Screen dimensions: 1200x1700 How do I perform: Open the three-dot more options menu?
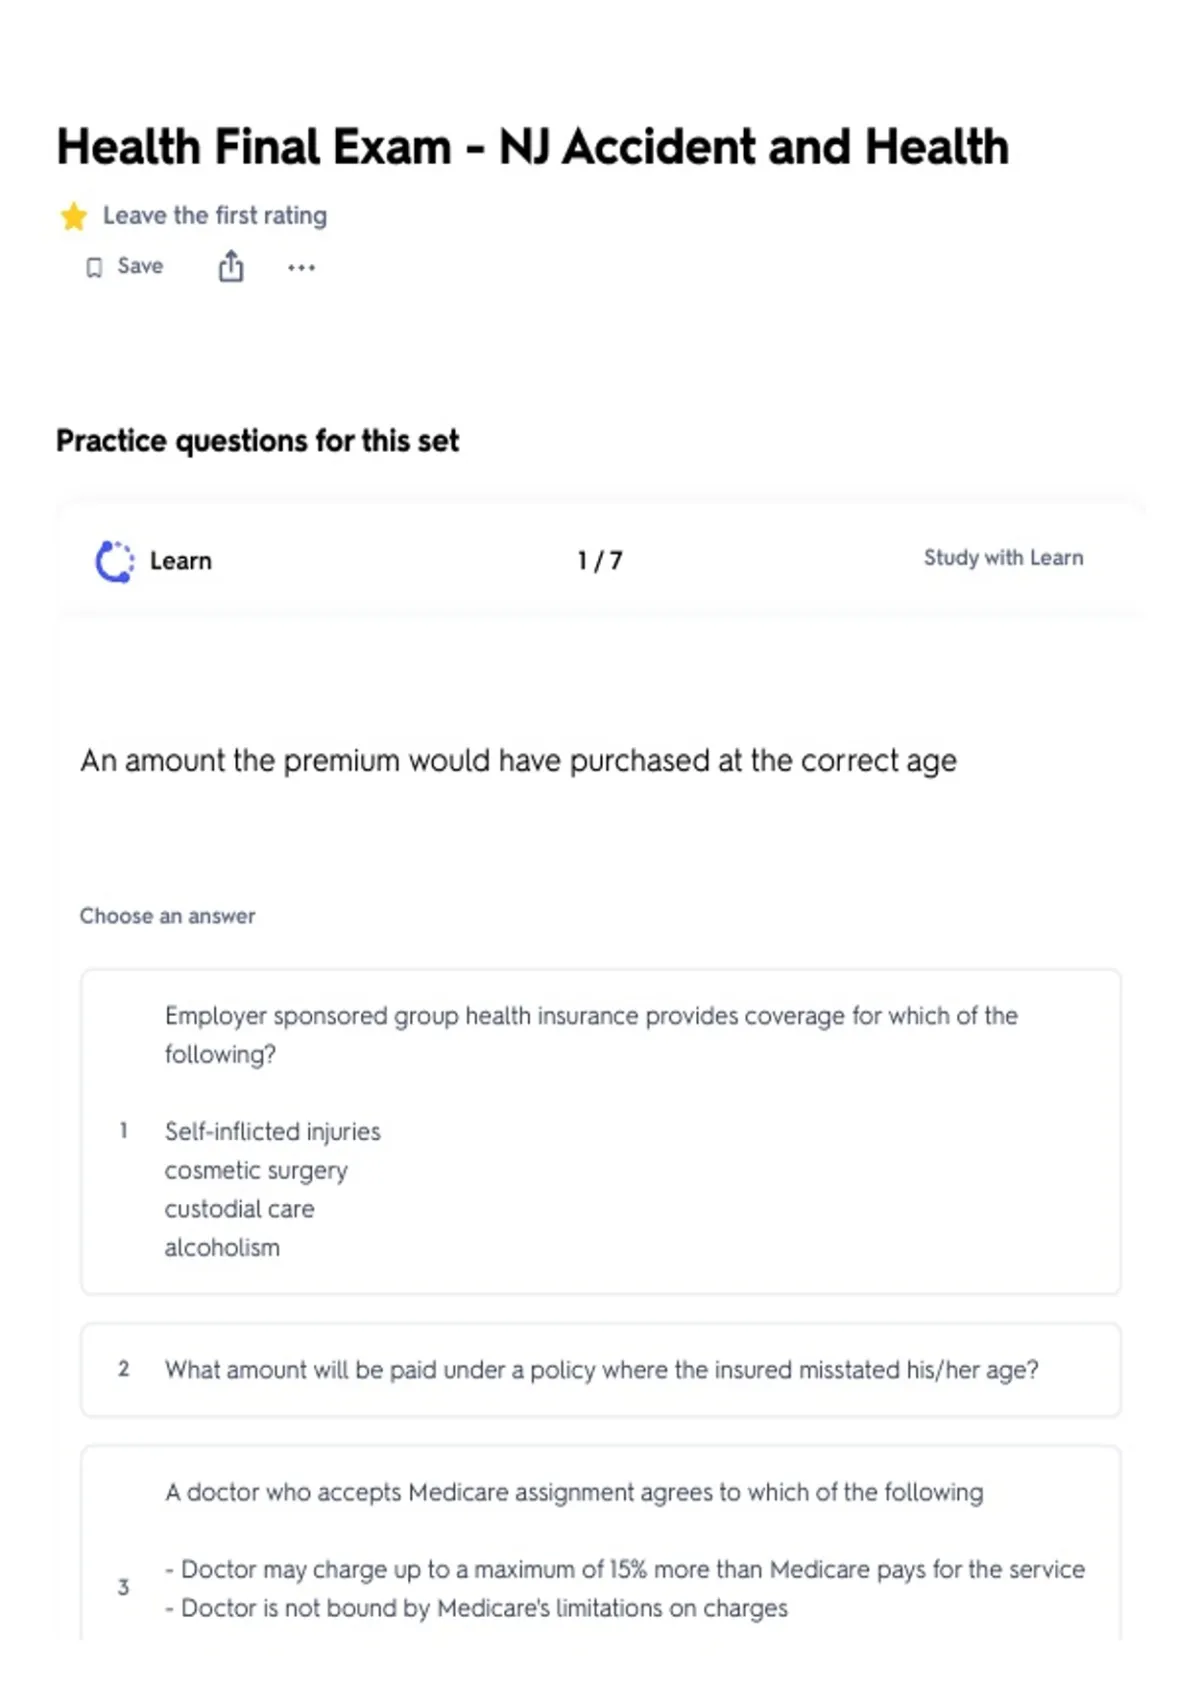pos(301,267)
